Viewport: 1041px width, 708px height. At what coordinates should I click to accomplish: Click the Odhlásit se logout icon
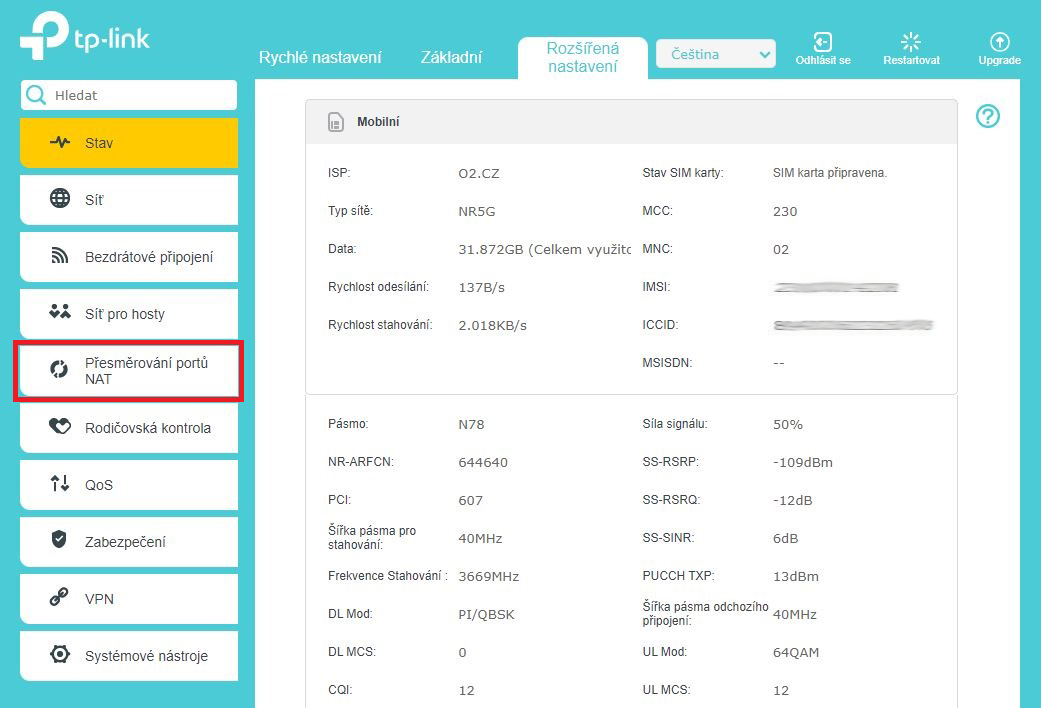coord(822,42)
